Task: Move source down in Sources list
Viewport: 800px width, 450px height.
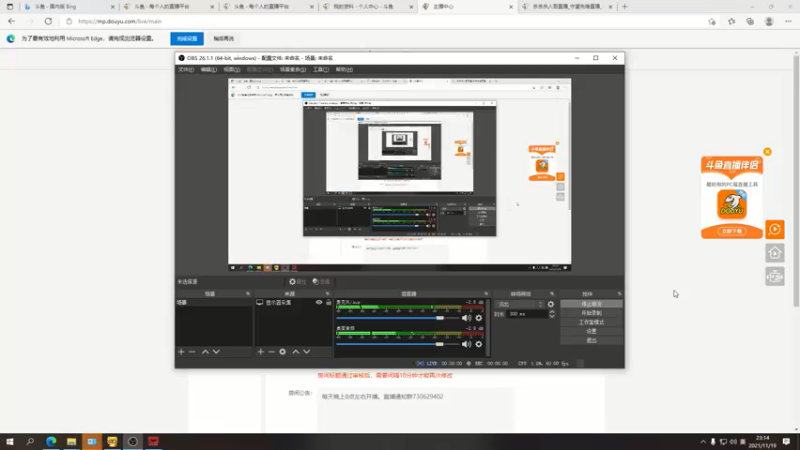Action: pyautogui.click(x=307, y=352)
